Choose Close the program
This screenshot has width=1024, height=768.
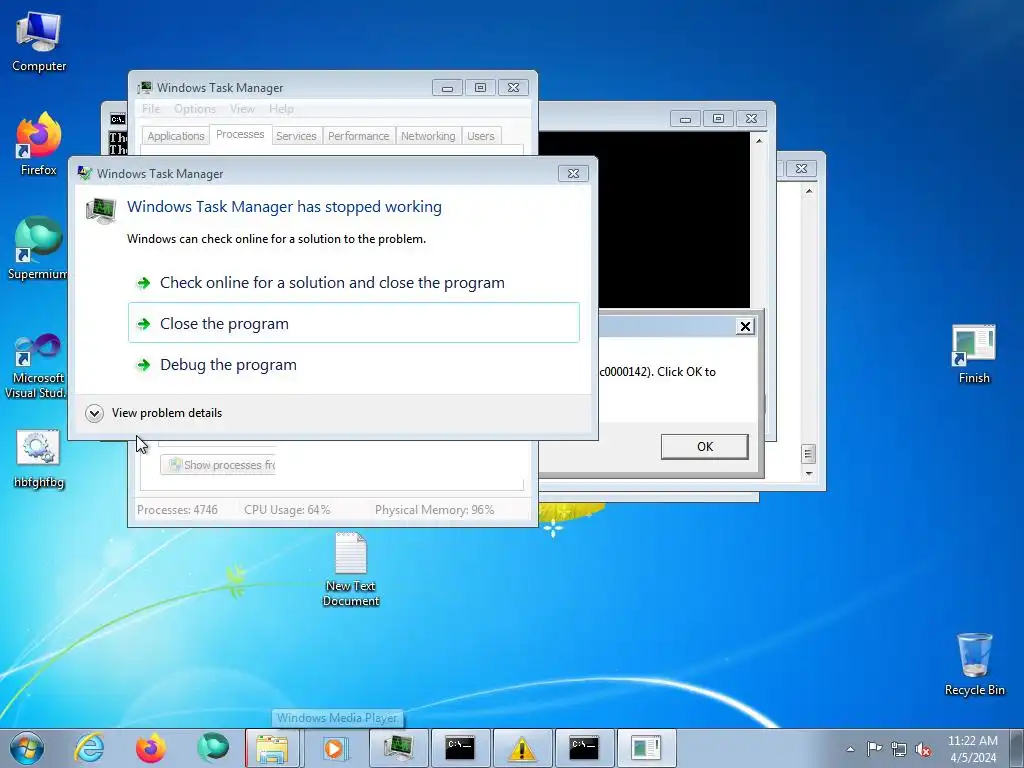353,323
